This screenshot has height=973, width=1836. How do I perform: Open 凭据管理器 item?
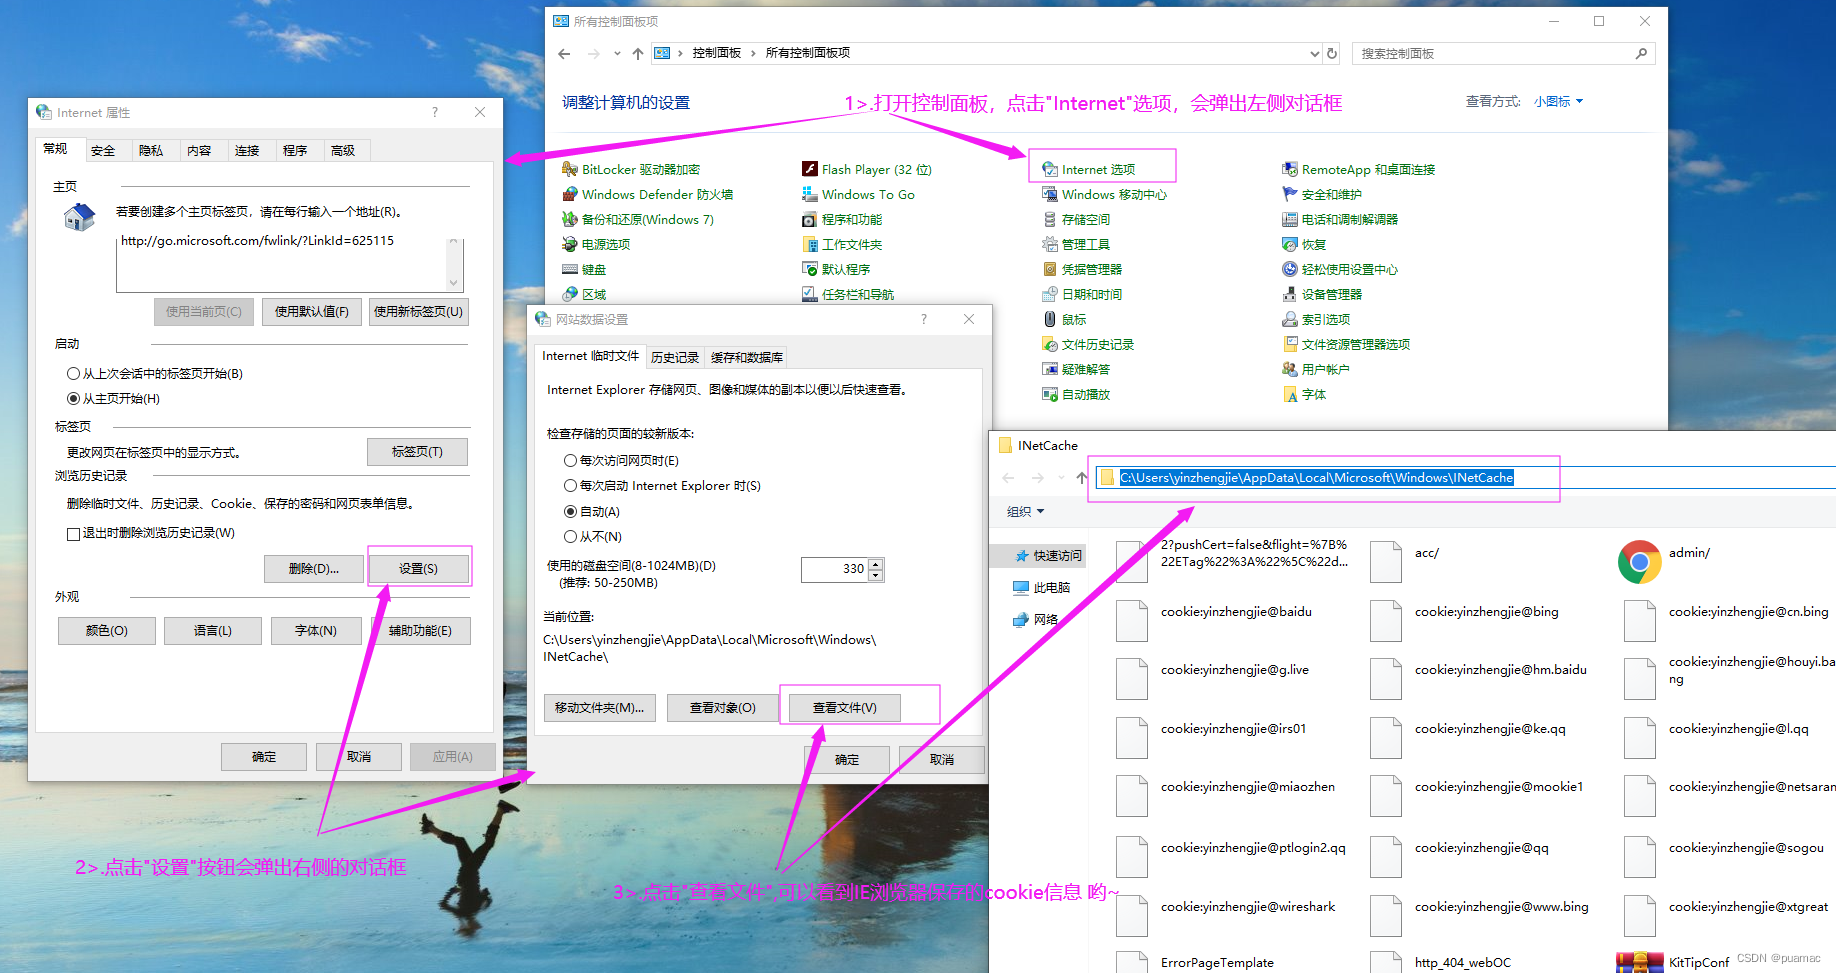coord(1082,270)
